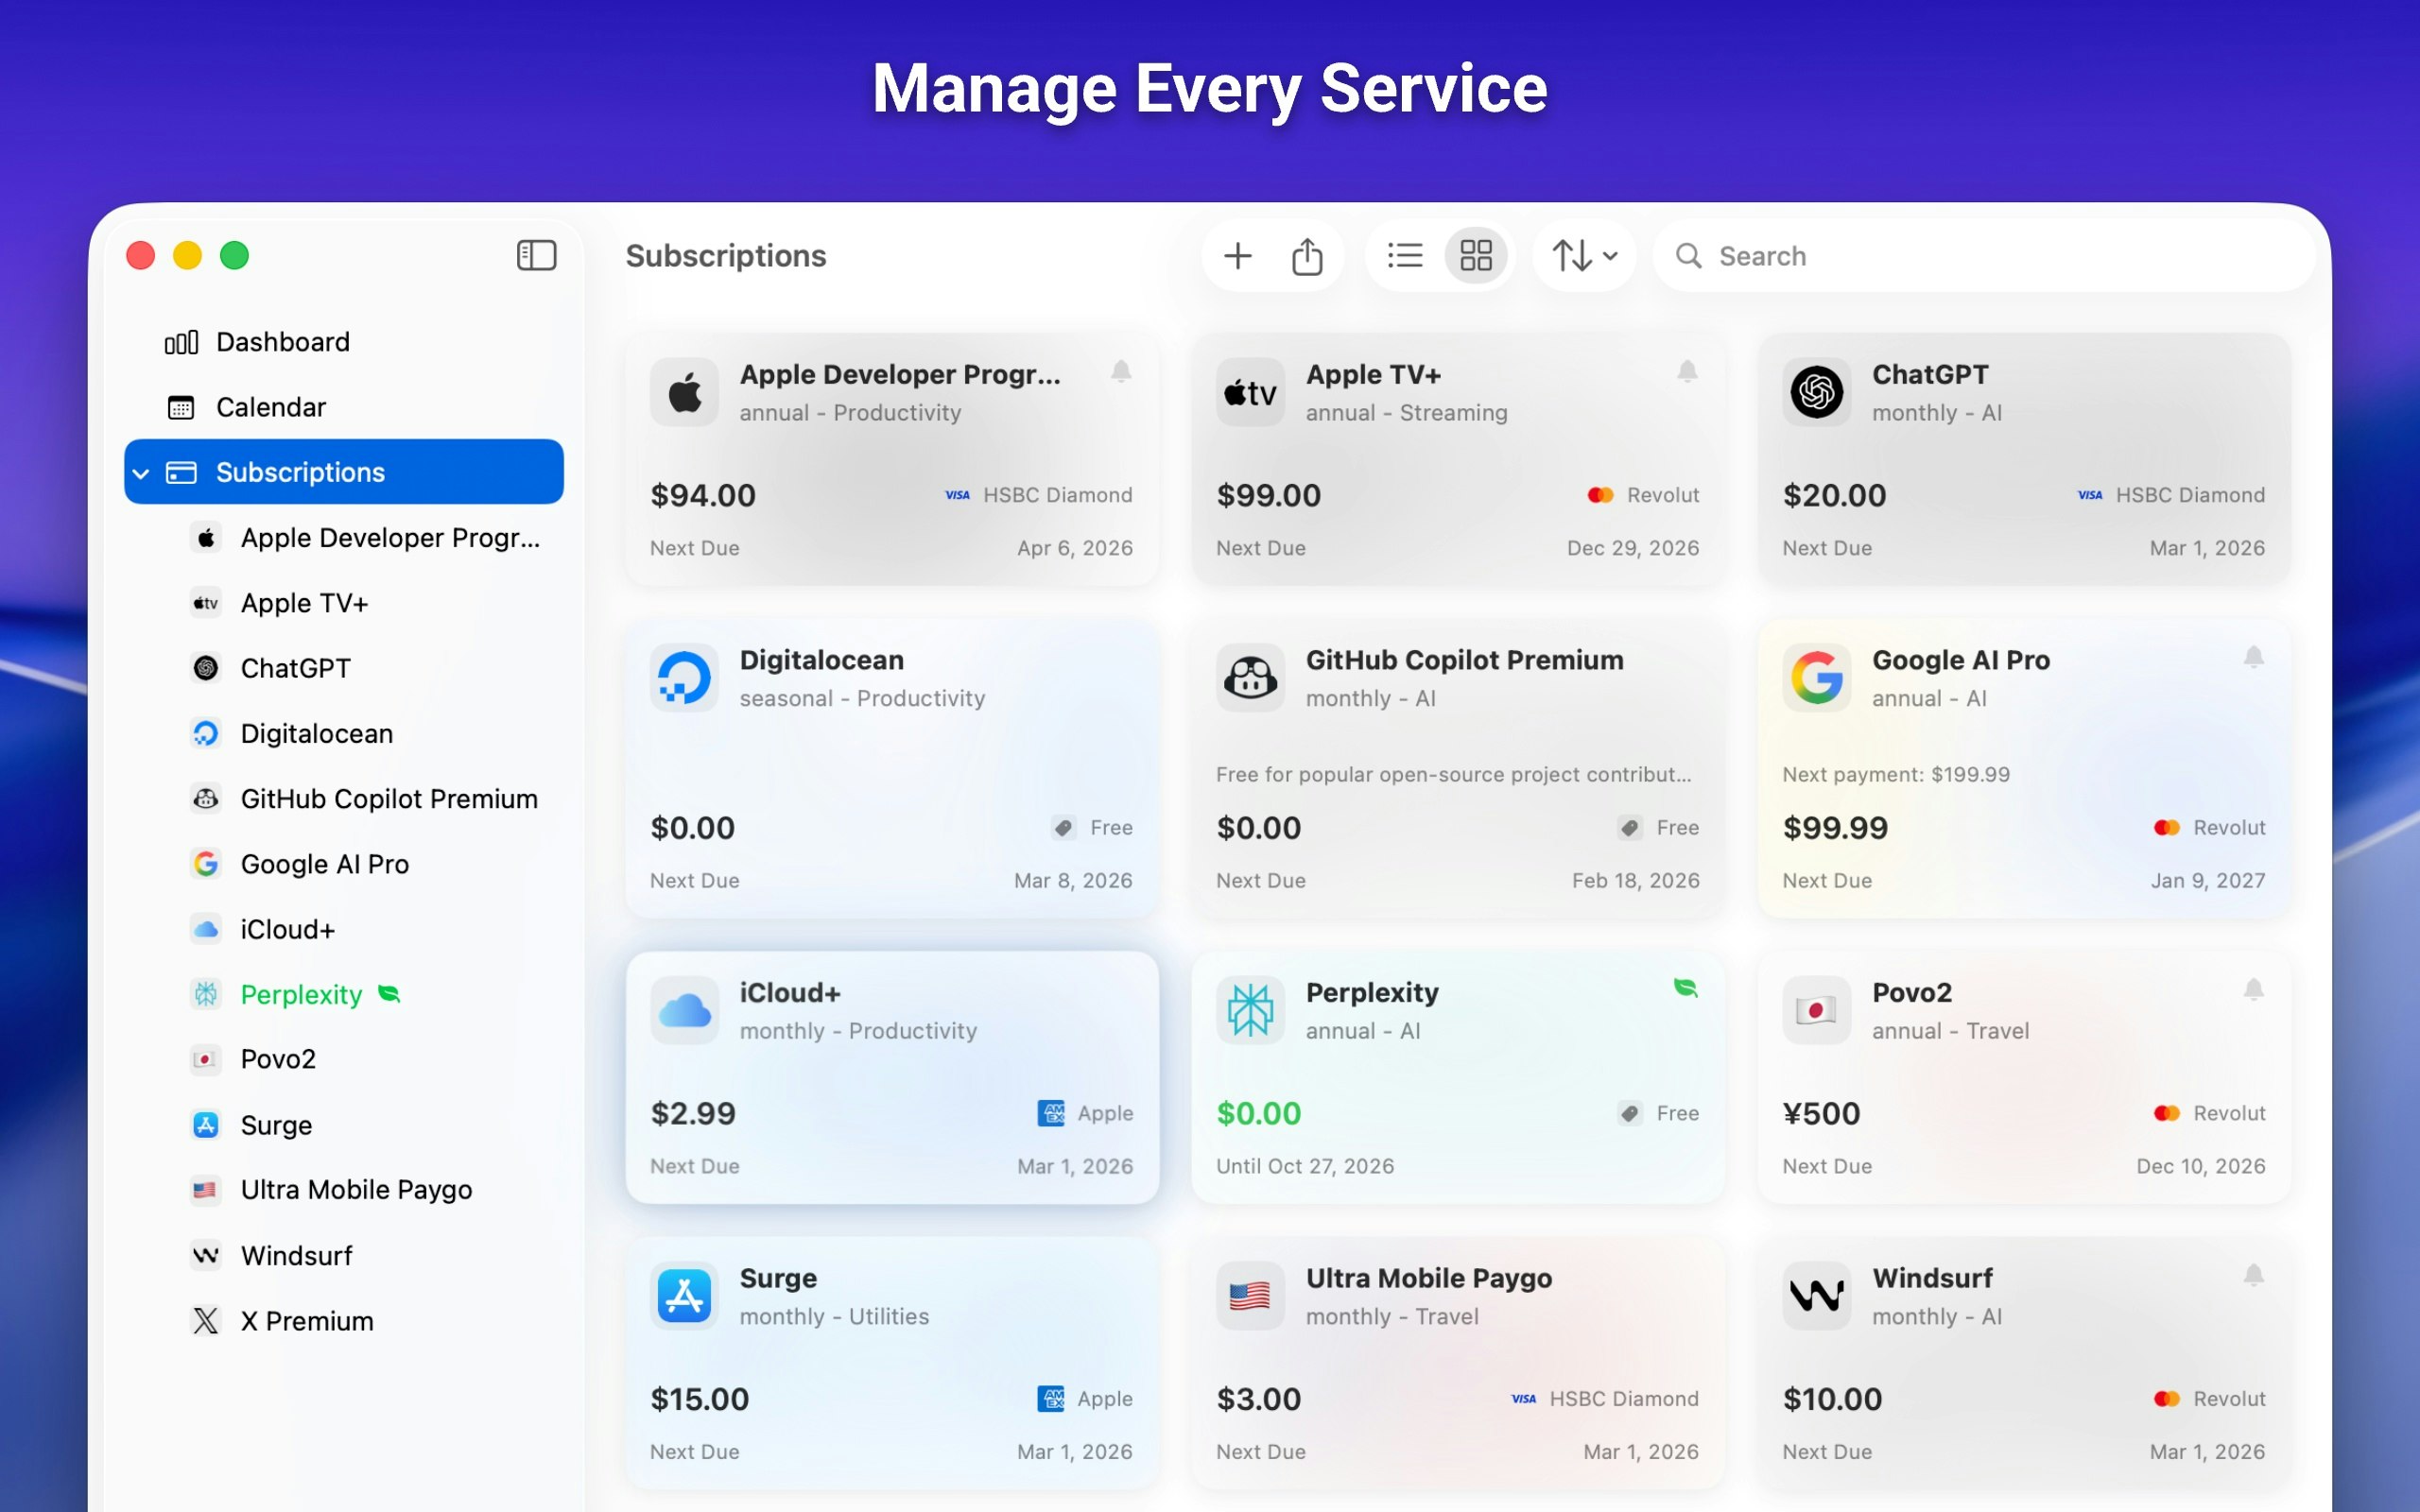Click the Perplexity green leaf icon on card
This screenshot has height=1512, width=2420.
click(1685, 988)
